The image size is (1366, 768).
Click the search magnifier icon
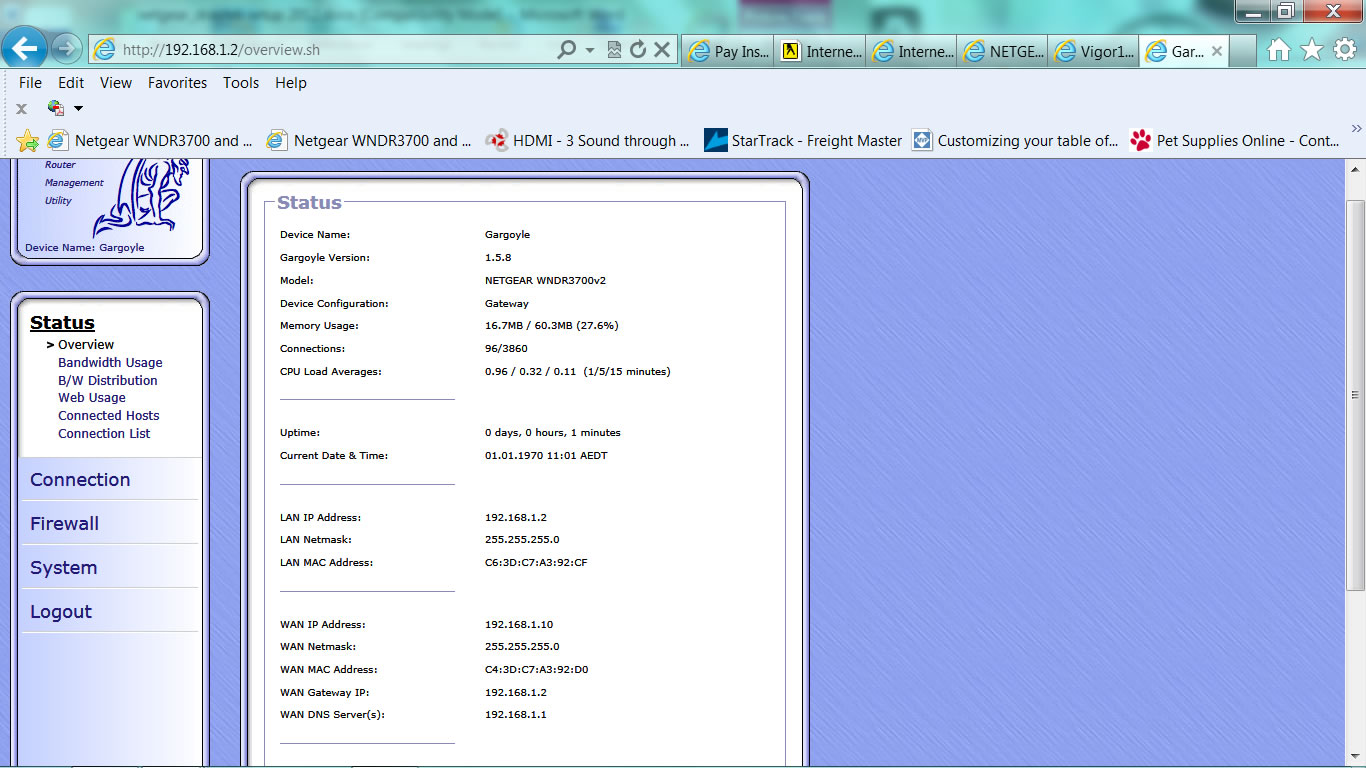point(566,48)
